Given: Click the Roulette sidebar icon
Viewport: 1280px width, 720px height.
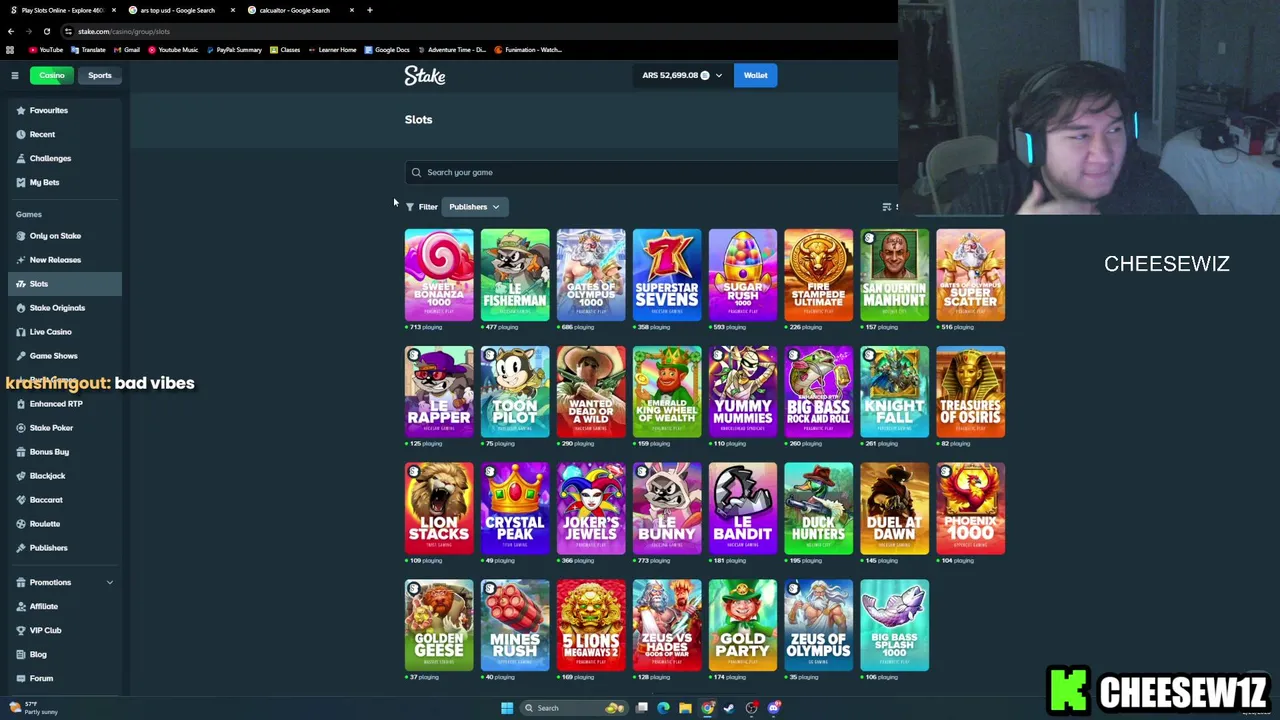Looking at the screenshot, I should (21, 524).
